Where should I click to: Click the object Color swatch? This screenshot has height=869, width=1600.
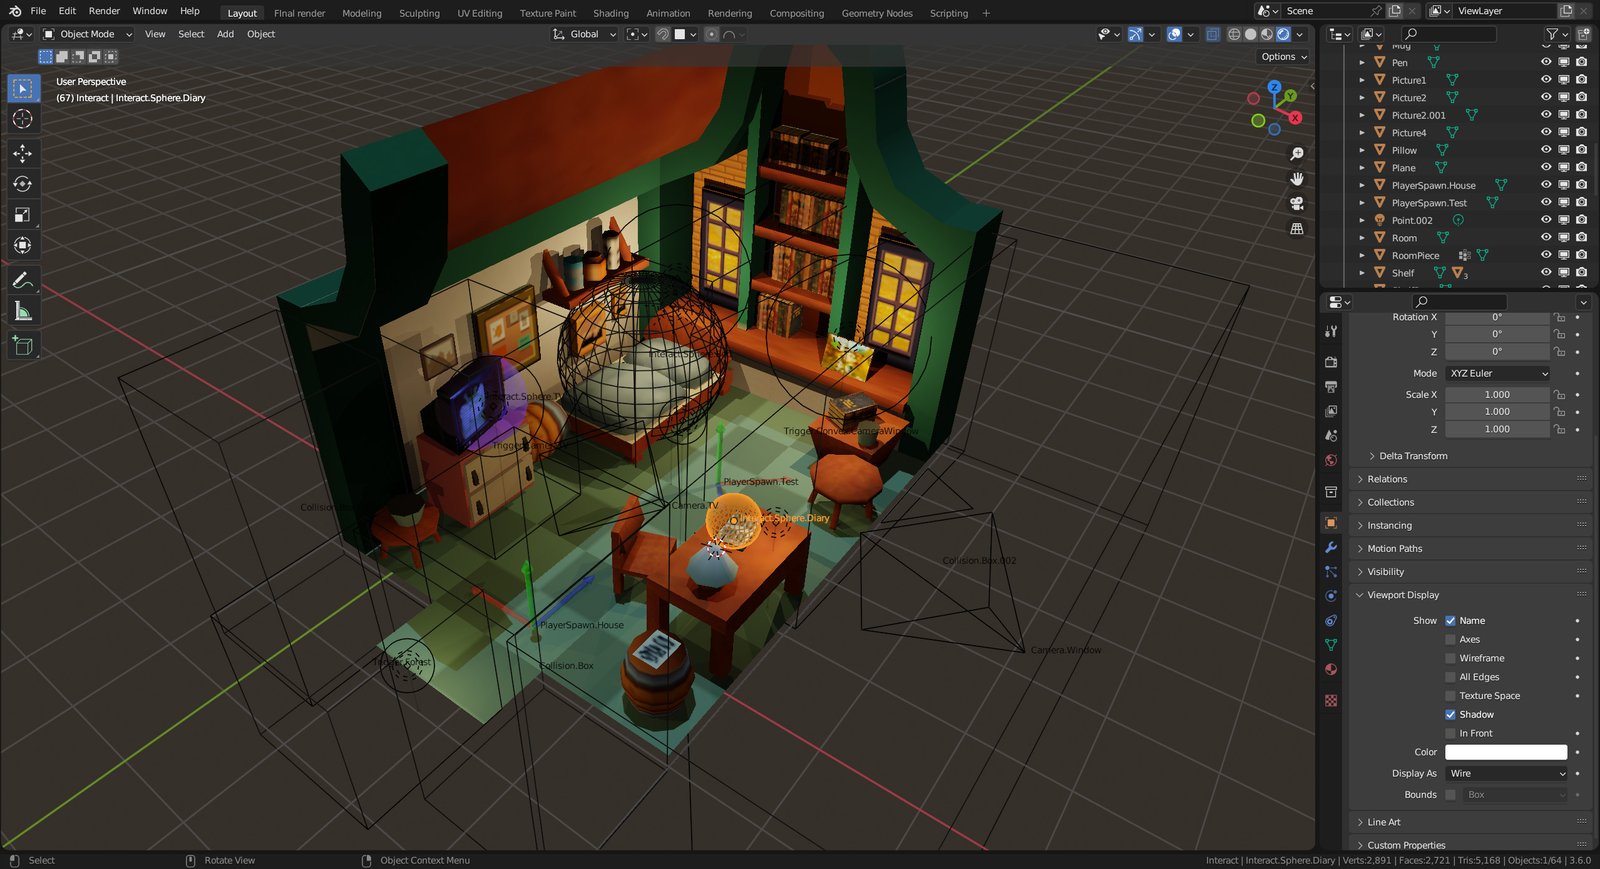tap(1505, 752)
